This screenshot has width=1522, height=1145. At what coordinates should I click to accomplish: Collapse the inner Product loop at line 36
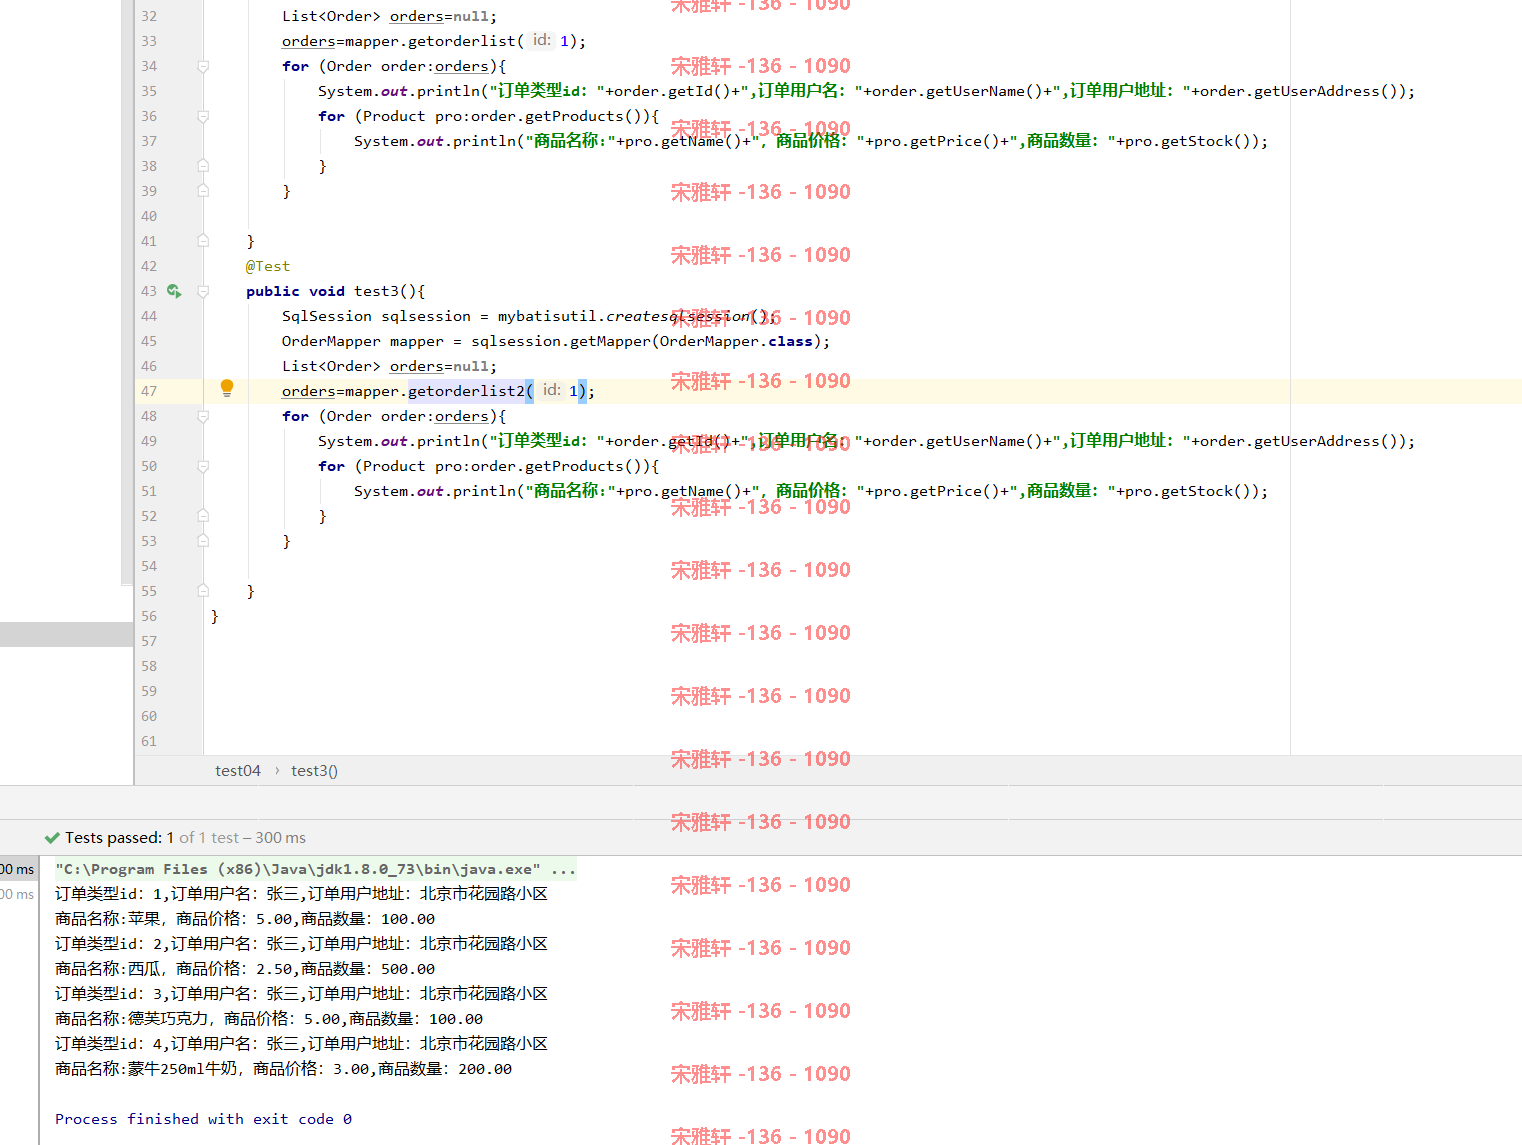point(203,116)
